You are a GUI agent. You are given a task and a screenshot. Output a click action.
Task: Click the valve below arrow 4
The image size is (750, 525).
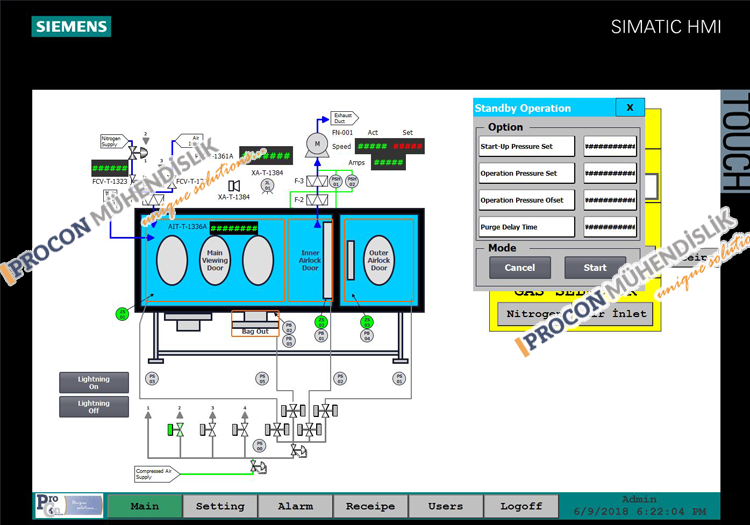[241, 430]
